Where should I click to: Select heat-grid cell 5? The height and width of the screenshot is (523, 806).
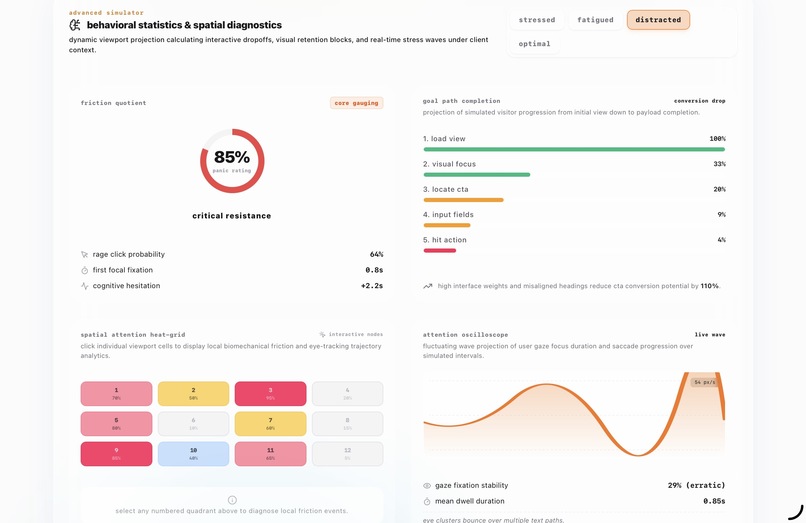116,424
